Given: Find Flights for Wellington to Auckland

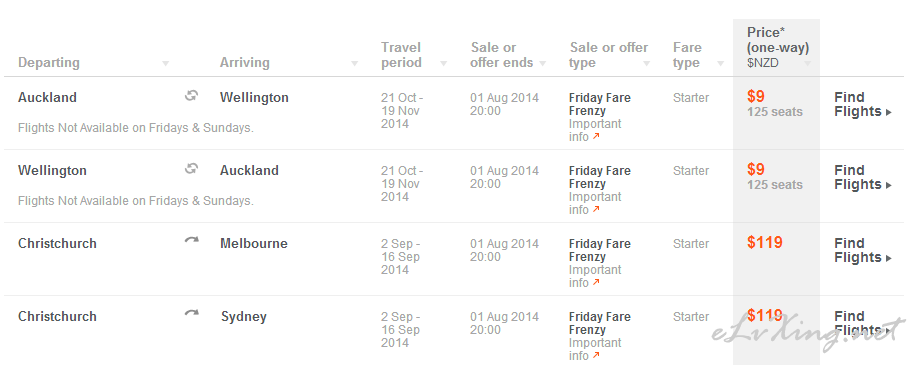Looking at the screenshot, I should pos(863,178).
